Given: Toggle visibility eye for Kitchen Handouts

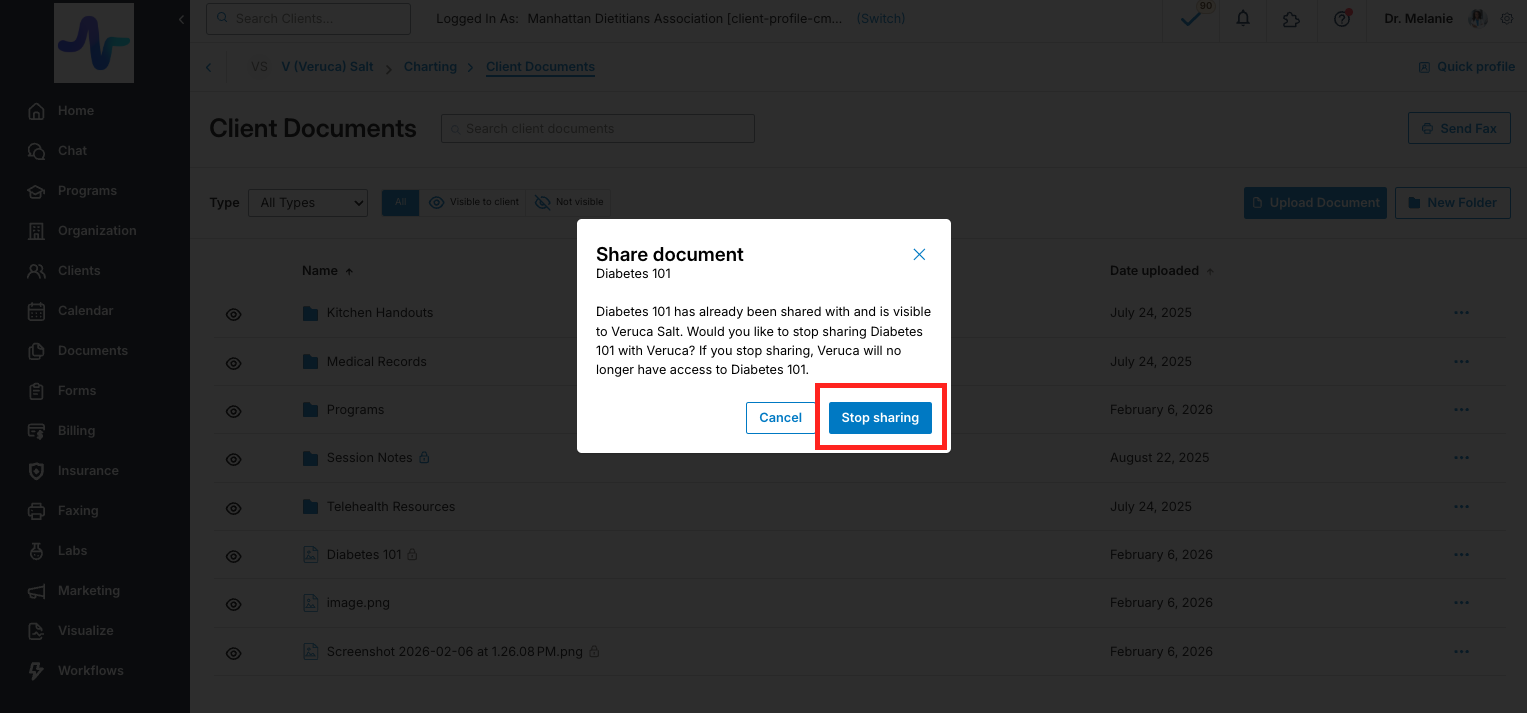Looking at the screenshot, I should coord(234,314).
